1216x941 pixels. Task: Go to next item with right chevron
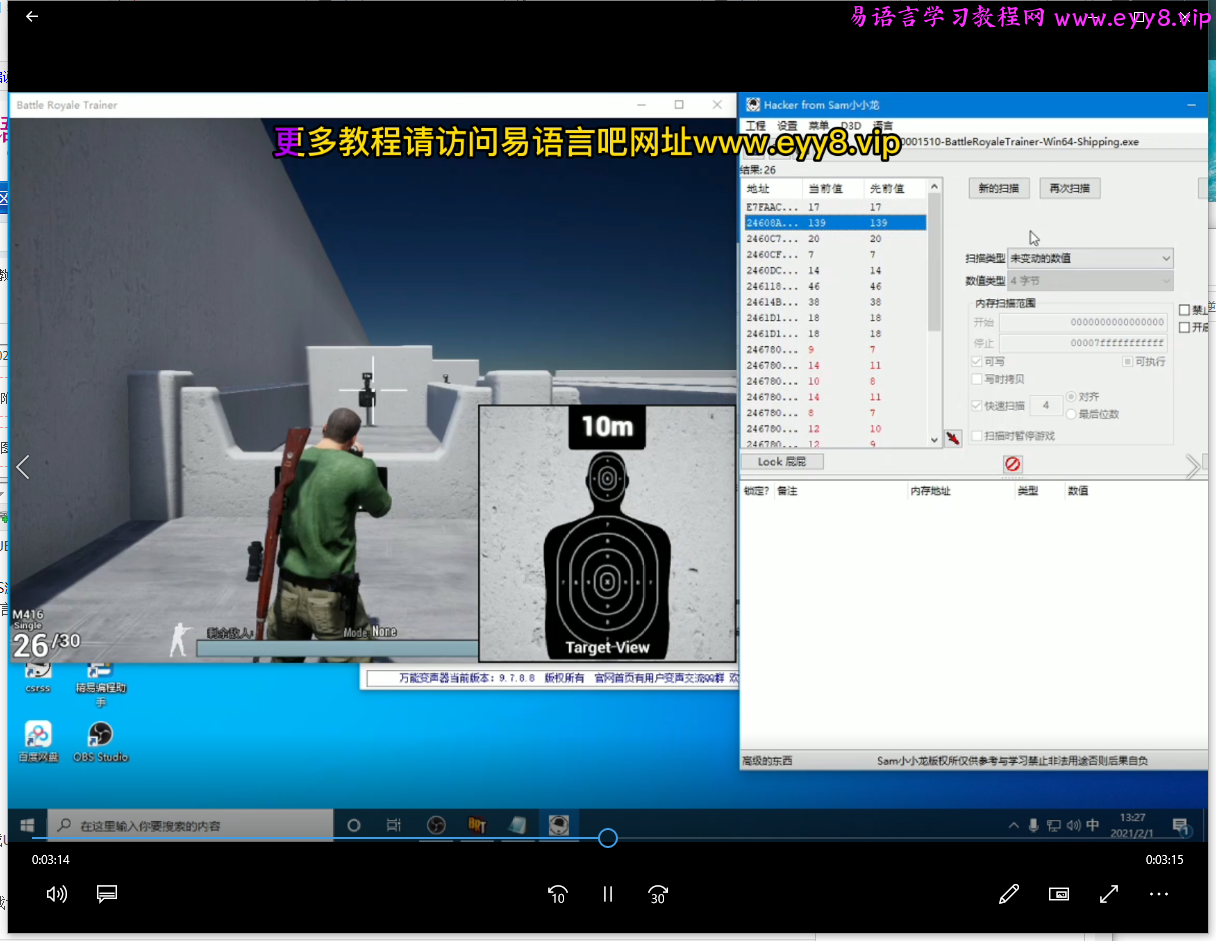click(1192, 466)
